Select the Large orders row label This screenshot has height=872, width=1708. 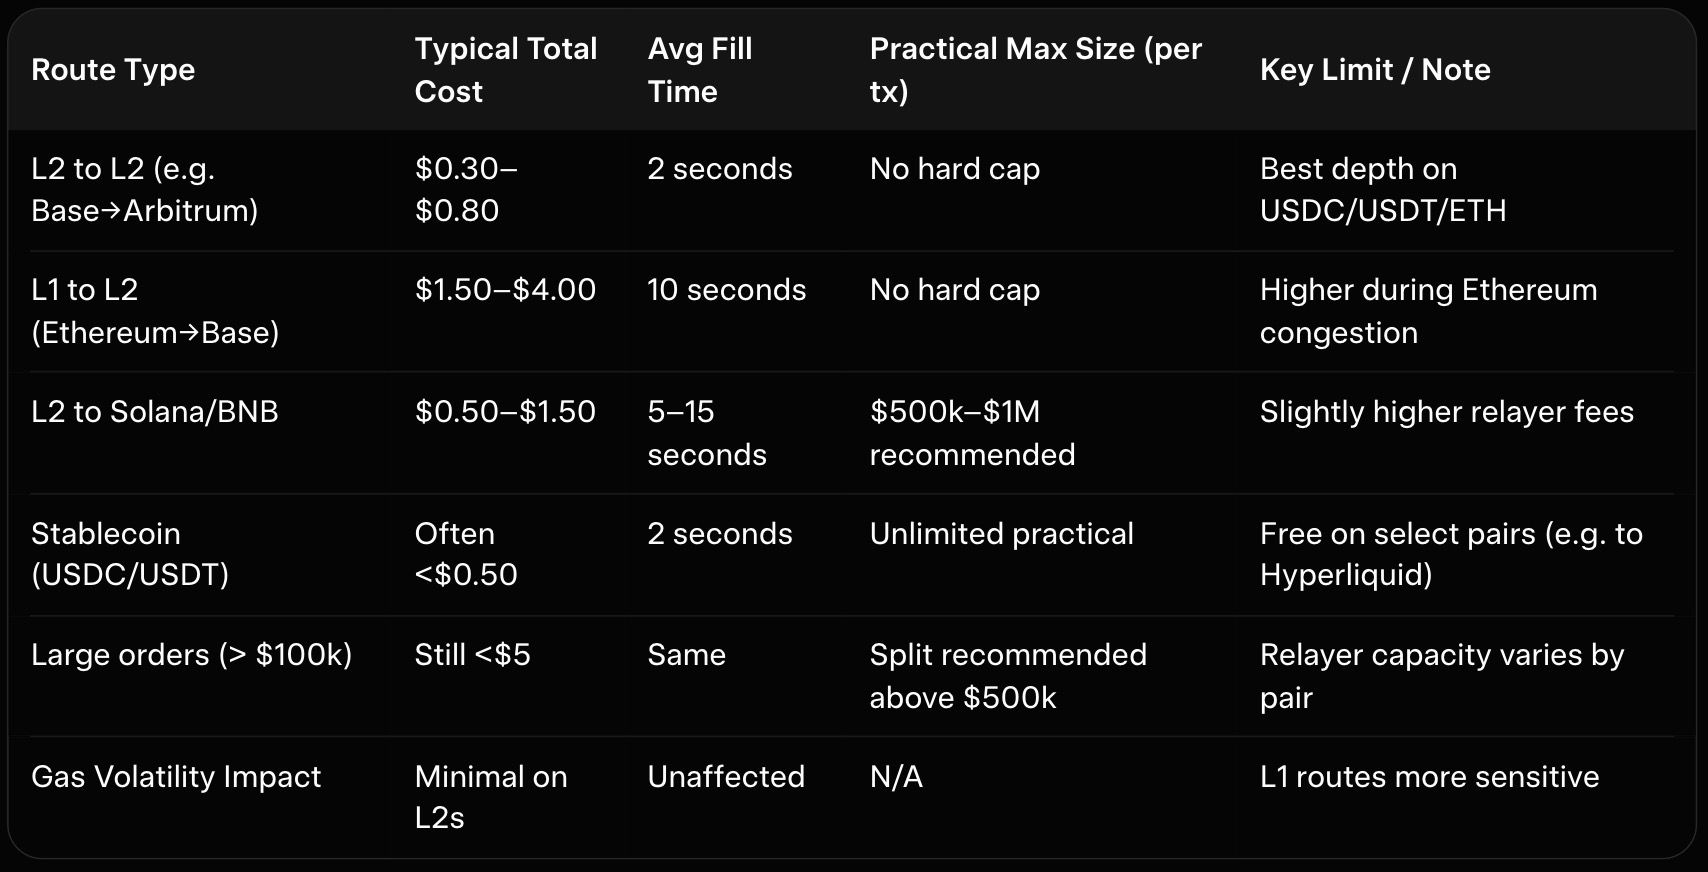click(191, 655)
